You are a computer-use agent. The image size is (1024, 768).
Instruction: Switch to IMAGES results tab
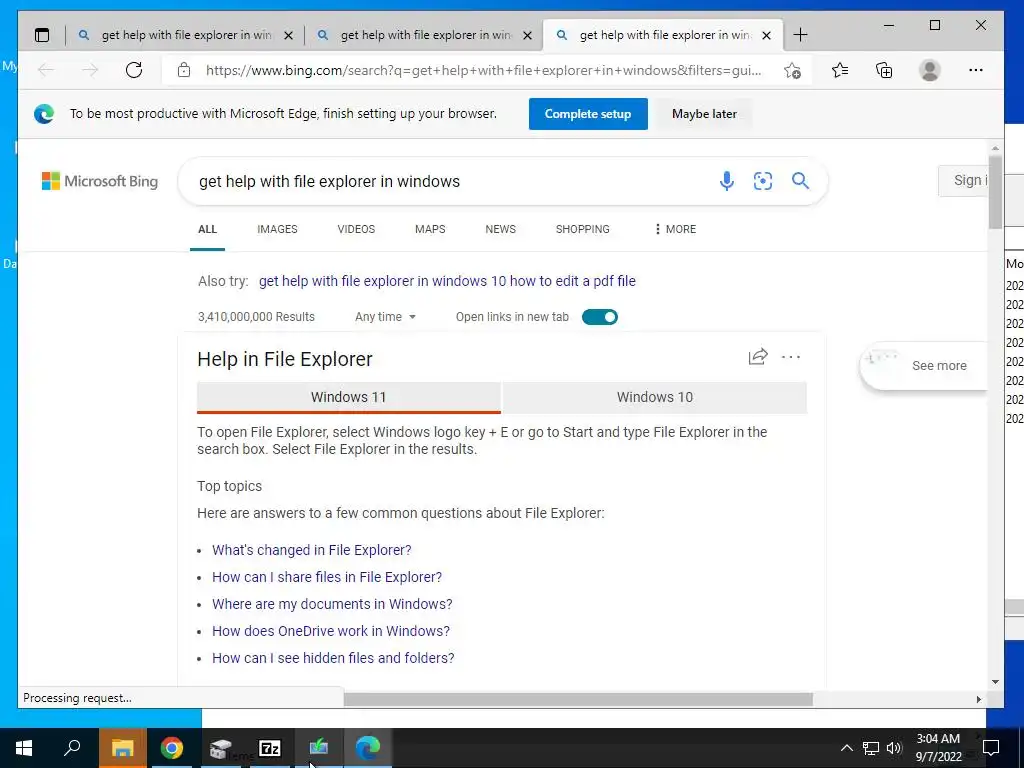click(x=277, y=229)
